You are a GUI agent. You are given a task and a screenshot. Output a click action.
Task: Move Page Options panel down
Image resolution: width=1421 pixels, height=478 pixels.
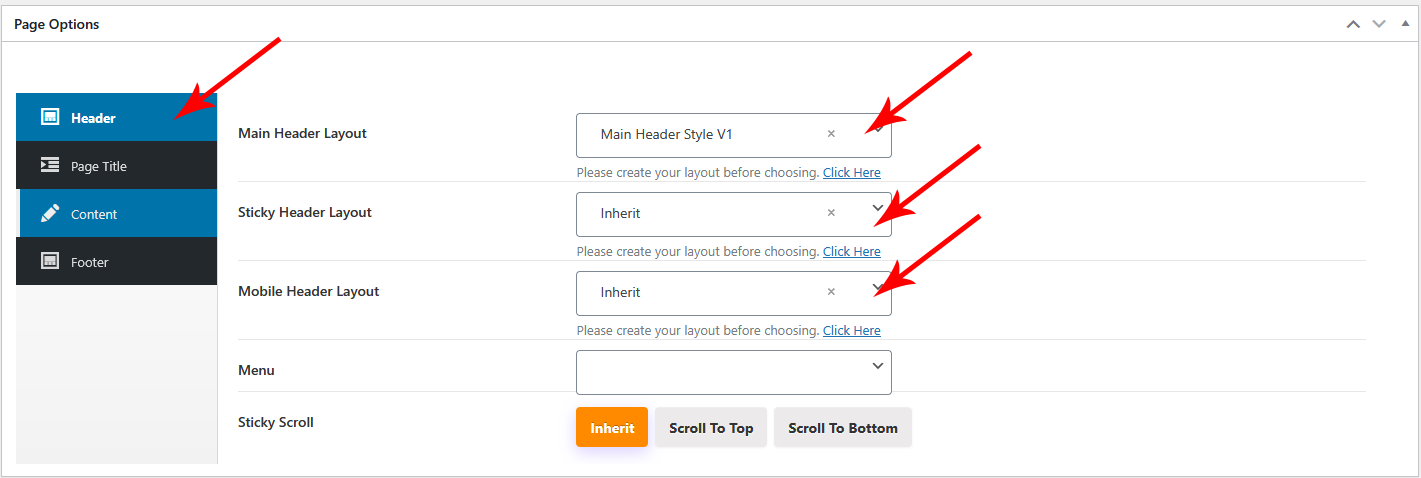pos(1379,24)
